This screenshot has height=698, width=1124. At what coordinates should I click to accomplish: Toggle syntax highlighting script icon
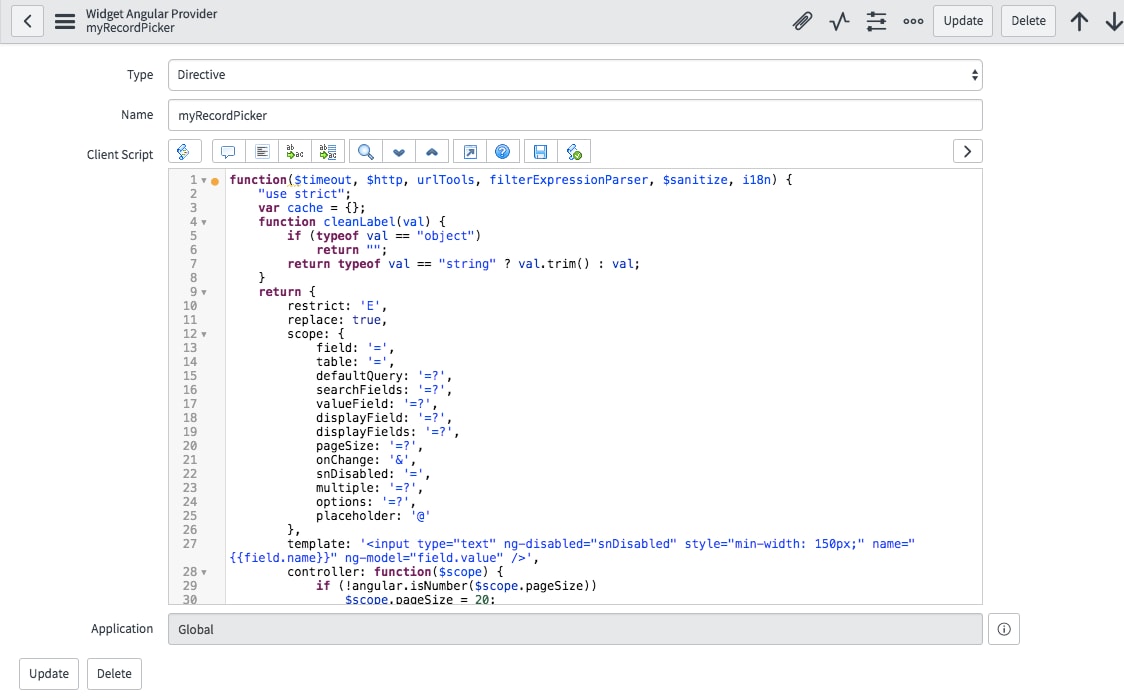184,152
